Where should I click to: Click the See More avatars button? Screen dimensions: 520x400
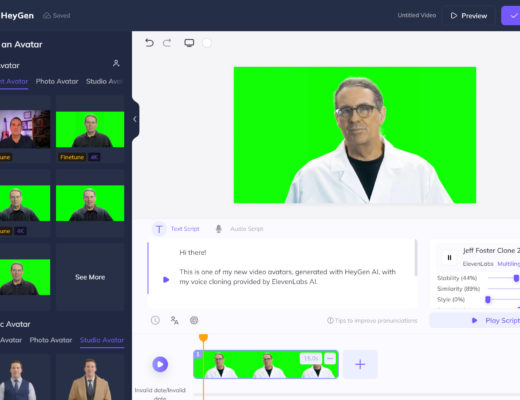(90, 277)
